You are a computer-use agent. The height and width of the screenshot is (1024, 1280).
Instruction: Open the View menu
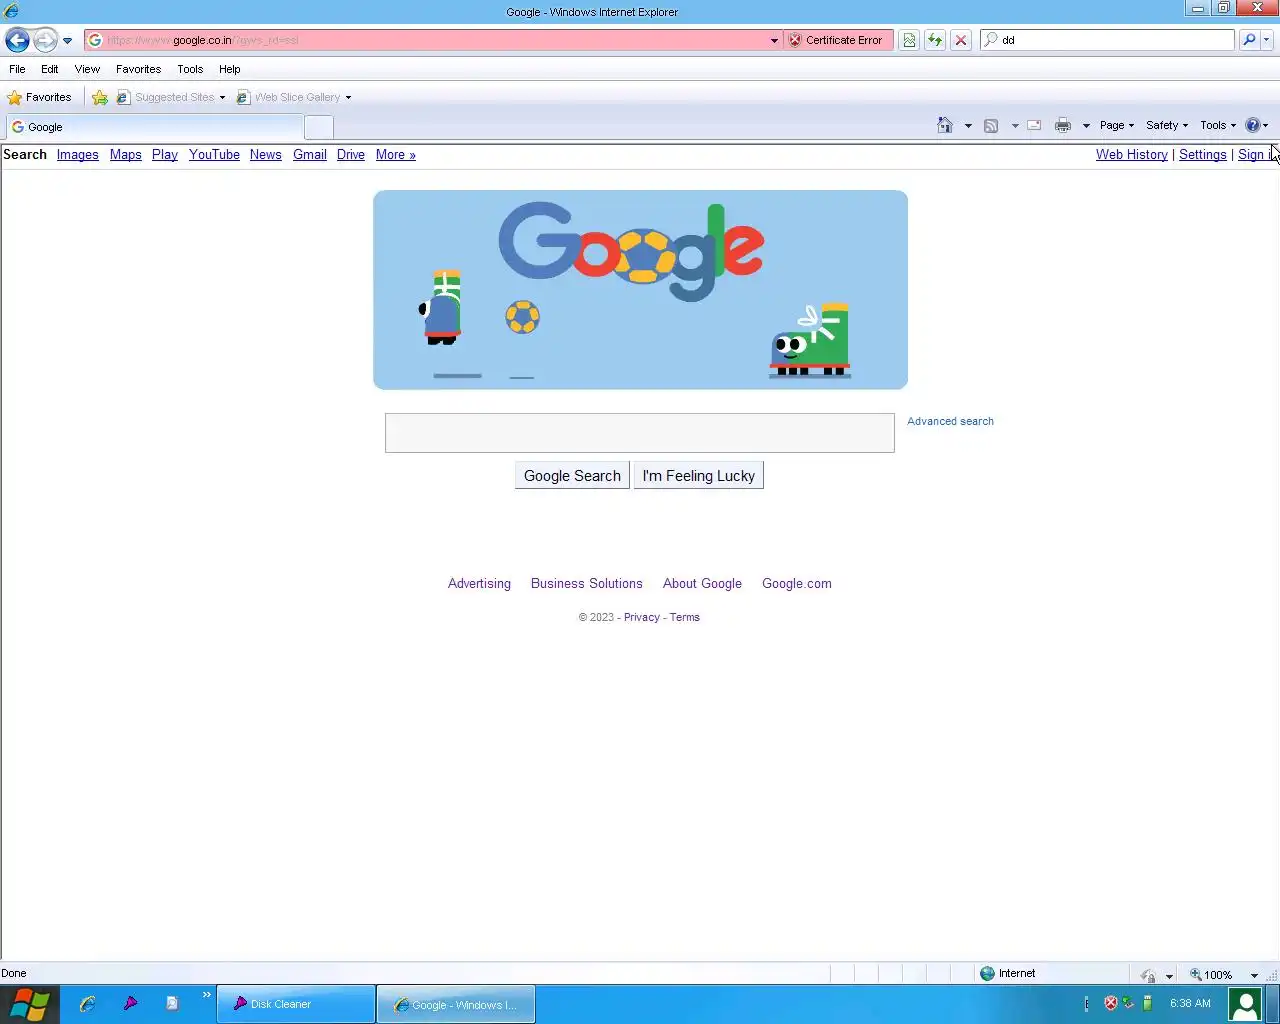click(87, 69)
